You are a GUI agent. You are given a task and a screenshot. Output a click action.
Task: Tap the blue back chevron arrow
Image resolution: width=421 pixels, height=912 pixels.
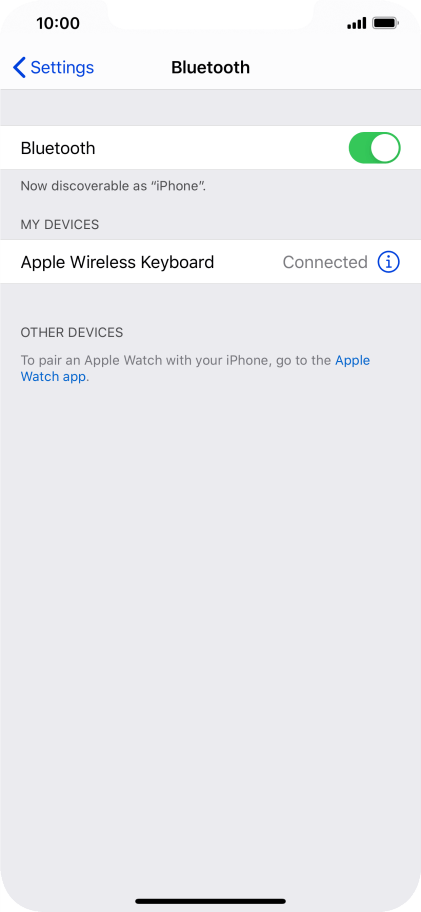19,67
